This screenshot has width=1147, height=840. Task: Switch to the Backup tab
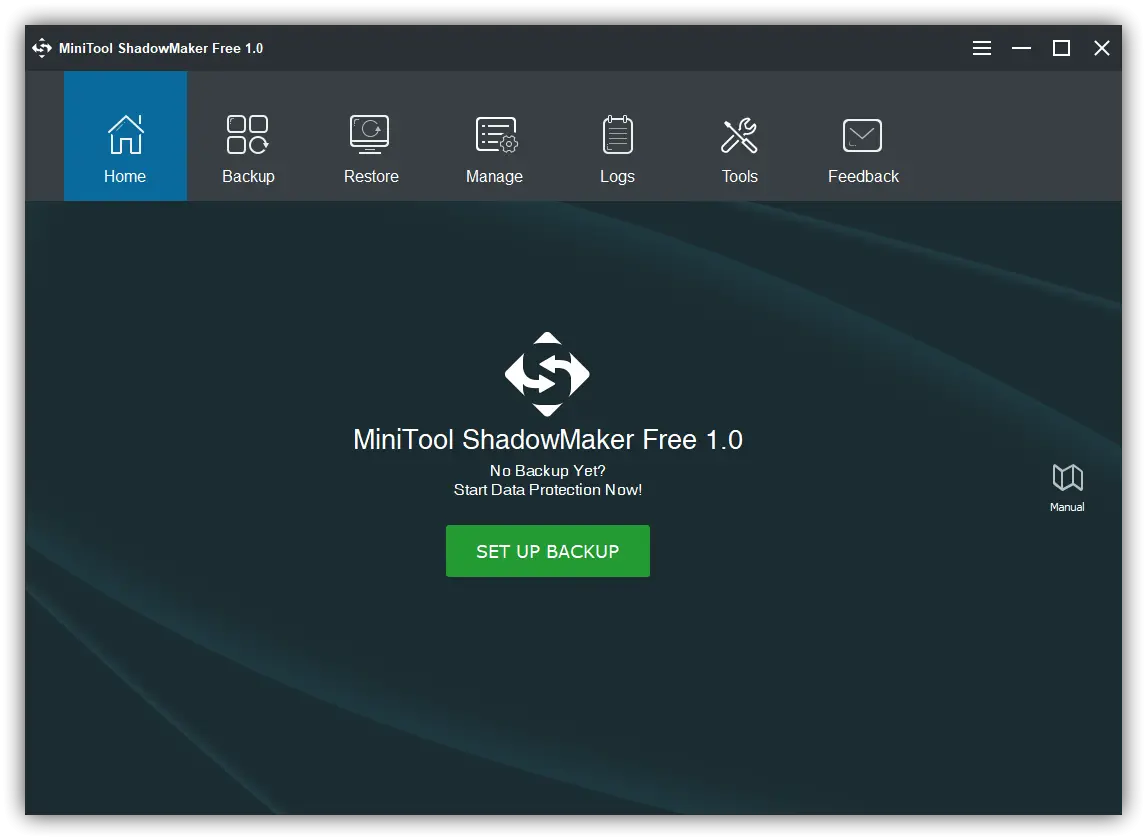point(248,136)
